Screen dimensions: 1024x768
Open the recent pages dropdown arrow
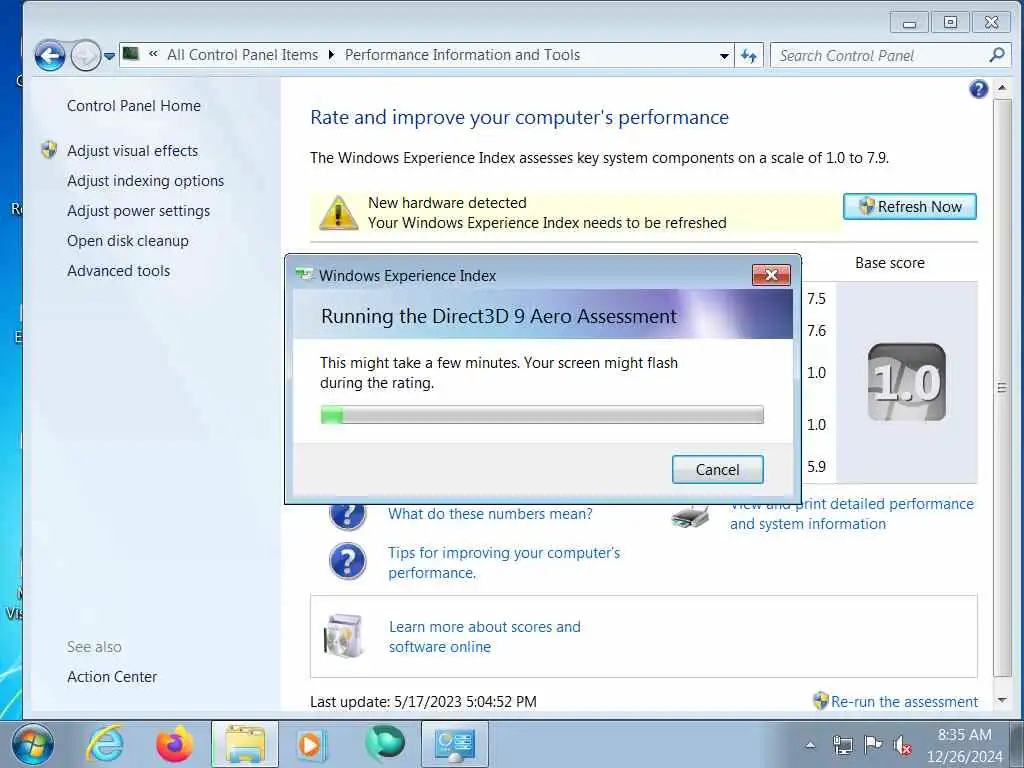110,56
